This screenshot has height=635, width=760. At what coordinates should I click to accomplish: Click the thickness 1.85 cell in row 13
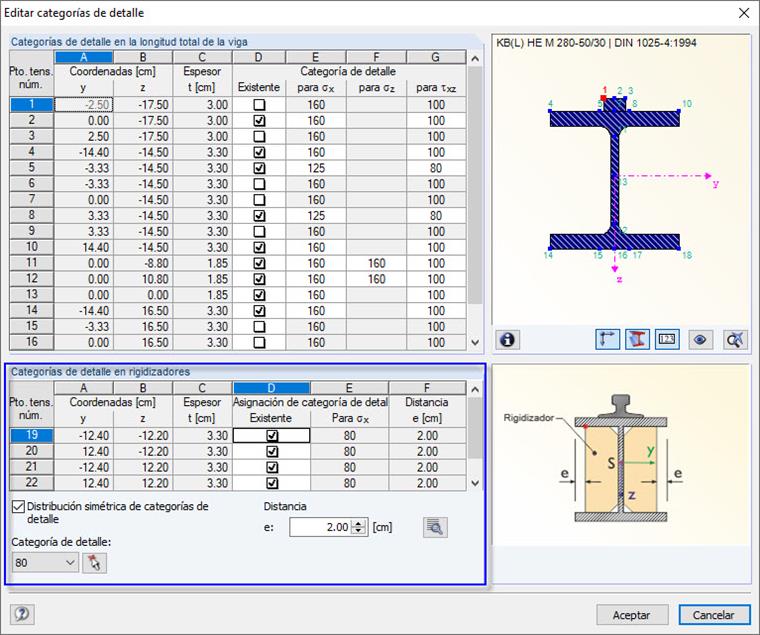click(203, 295)
